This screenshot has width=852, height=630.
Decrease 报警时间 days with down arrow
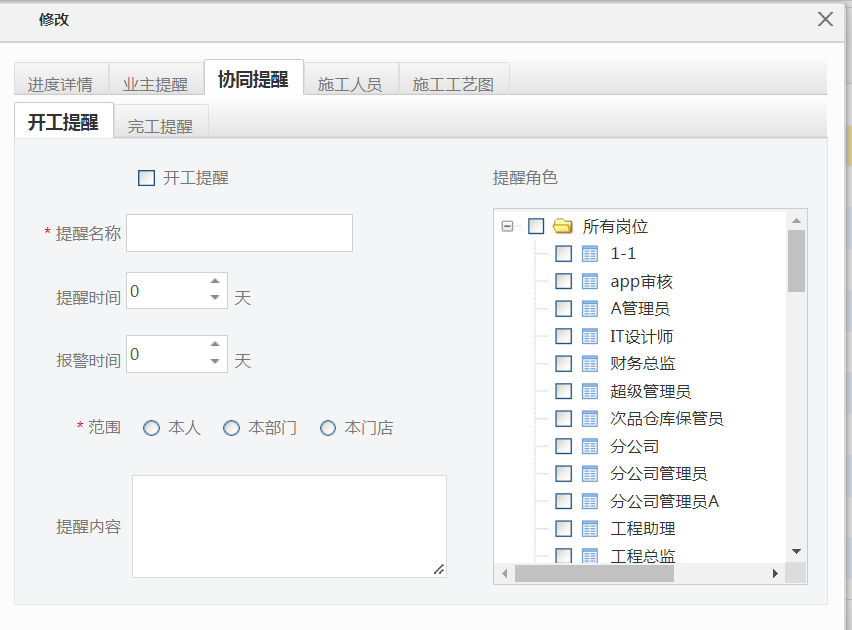point(214,361)
